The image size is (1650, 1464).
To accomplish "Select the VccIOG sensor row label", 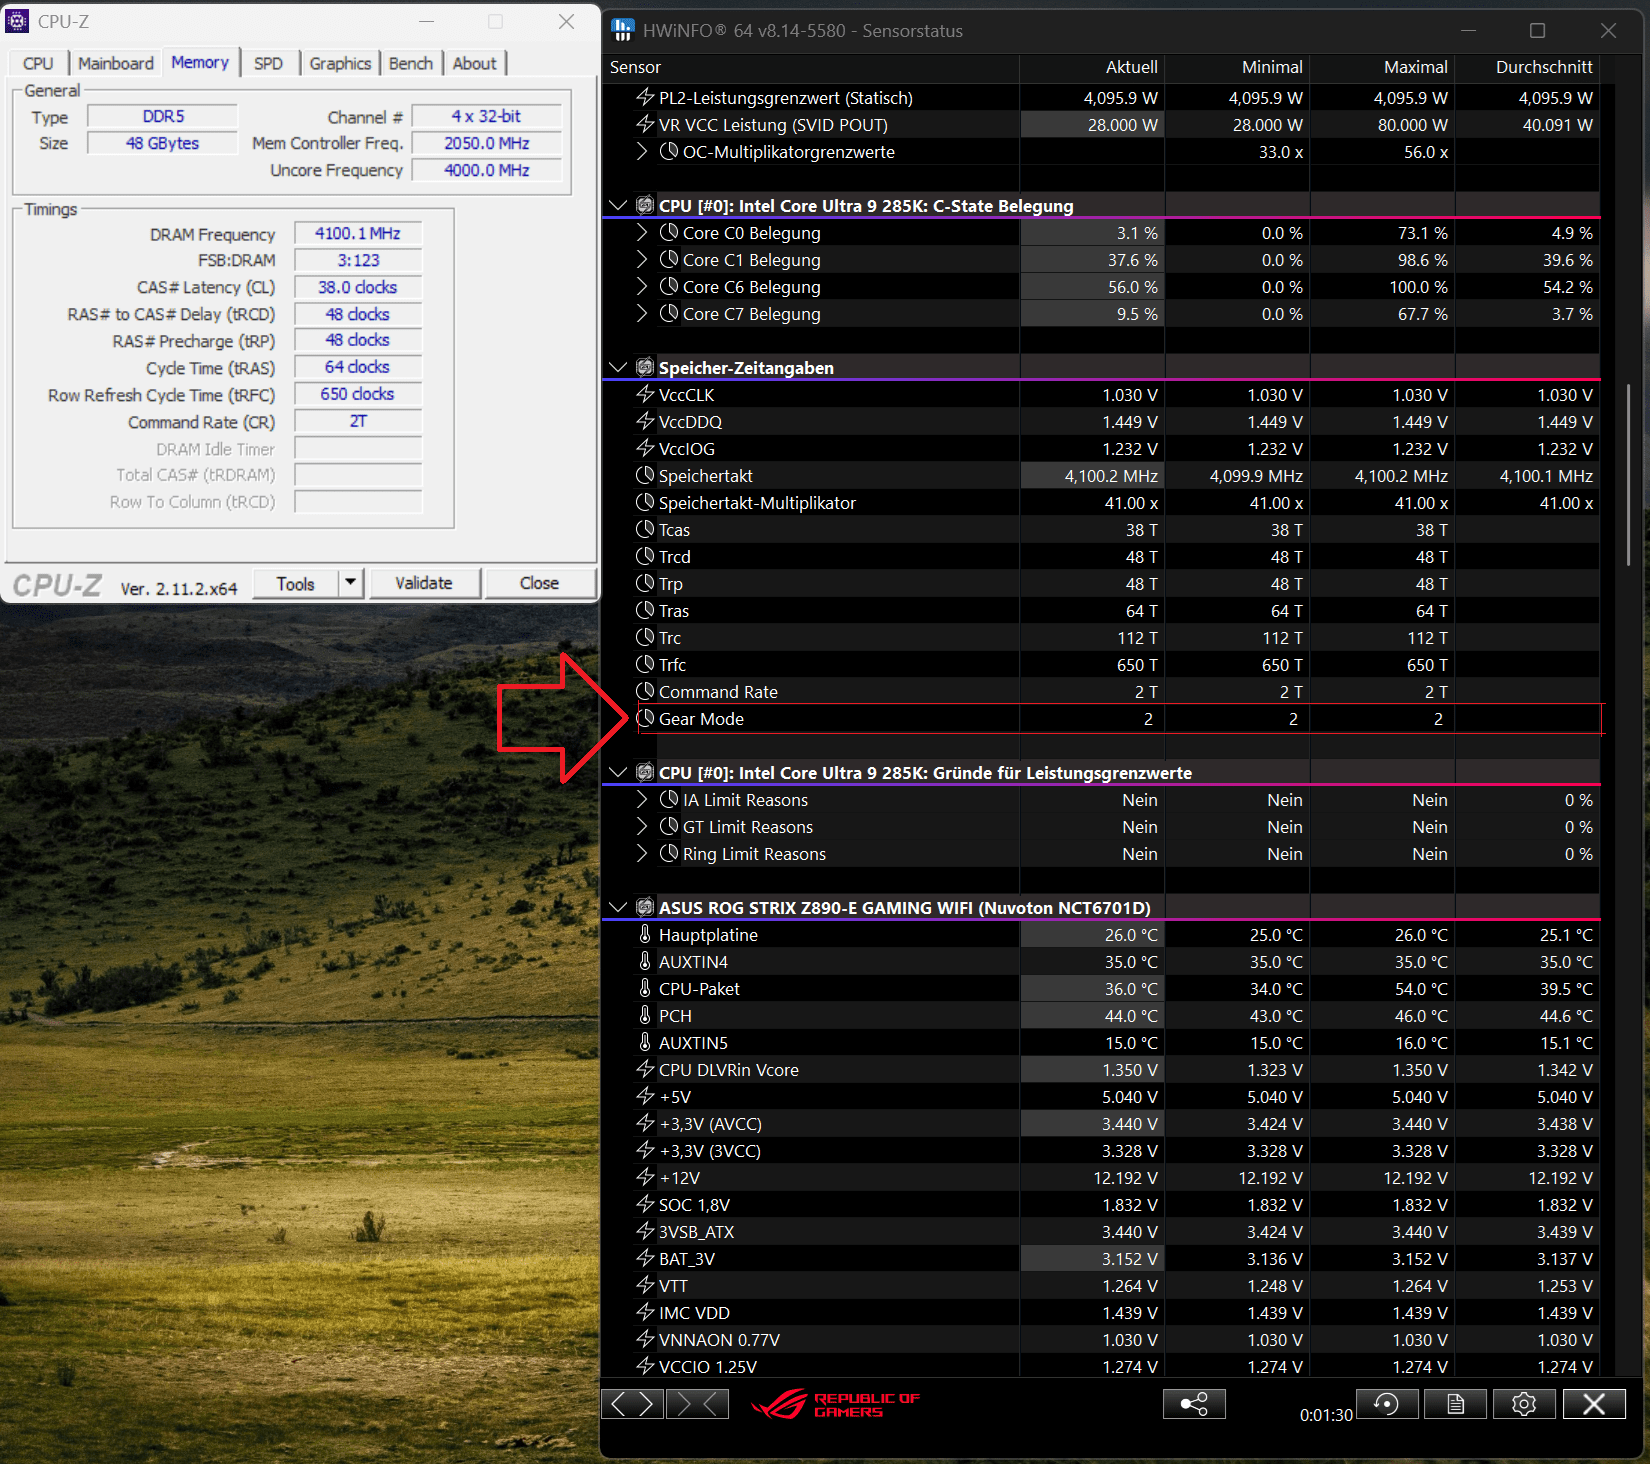I will [x=687, y=449].
